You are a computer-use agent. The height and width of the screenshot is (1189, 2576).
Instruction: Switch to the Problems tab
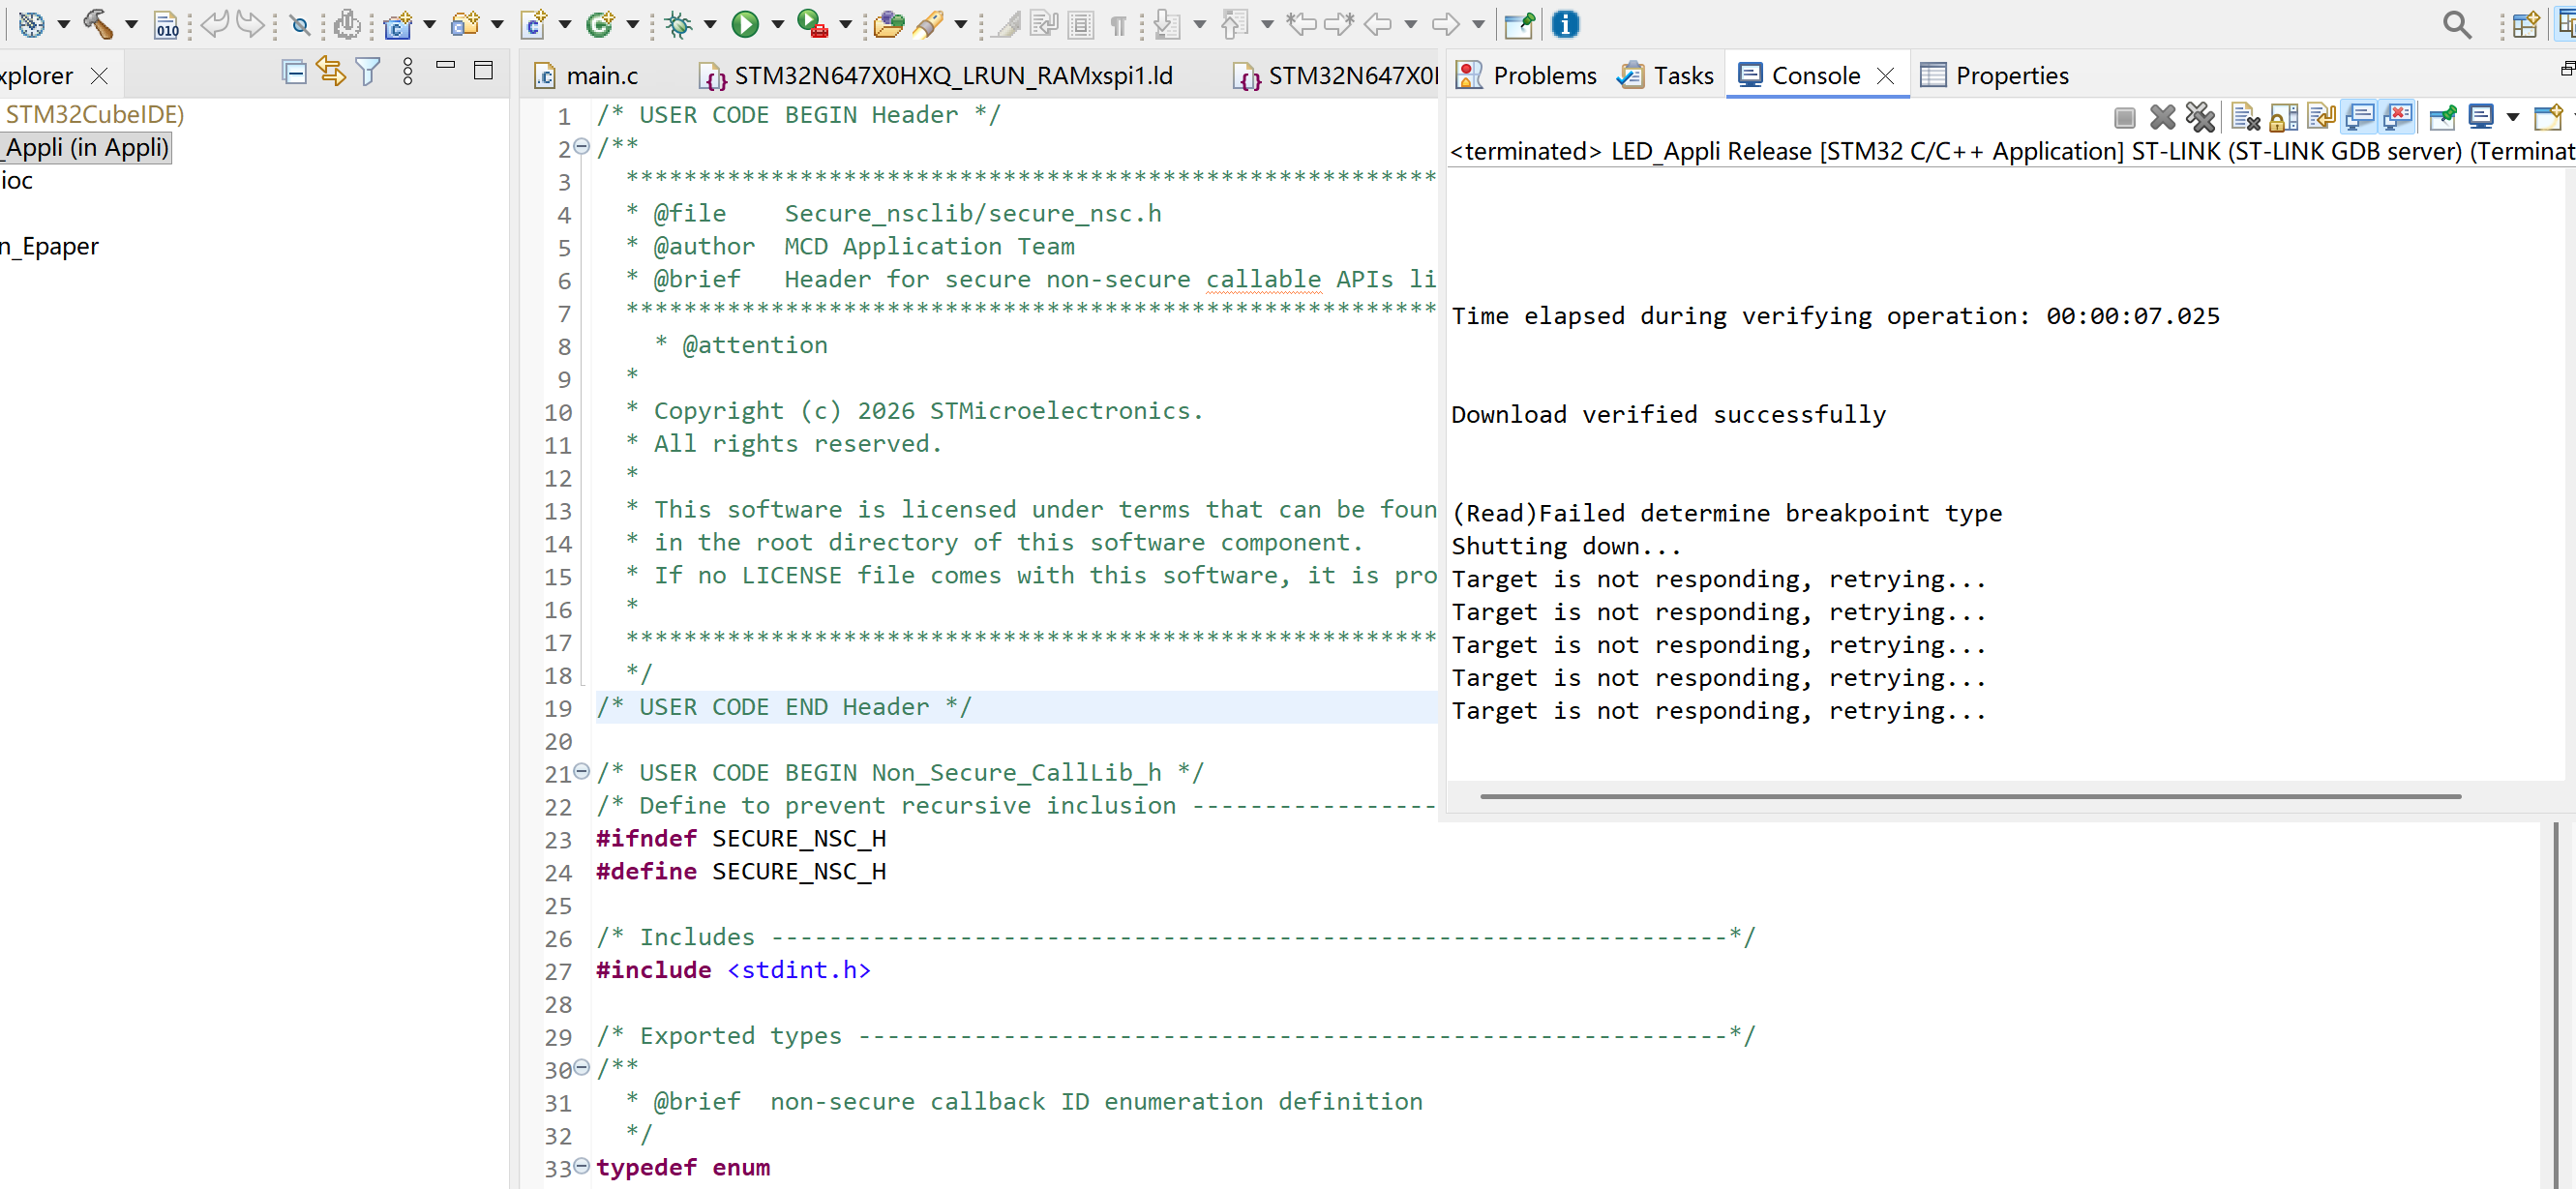[1526, 76]
